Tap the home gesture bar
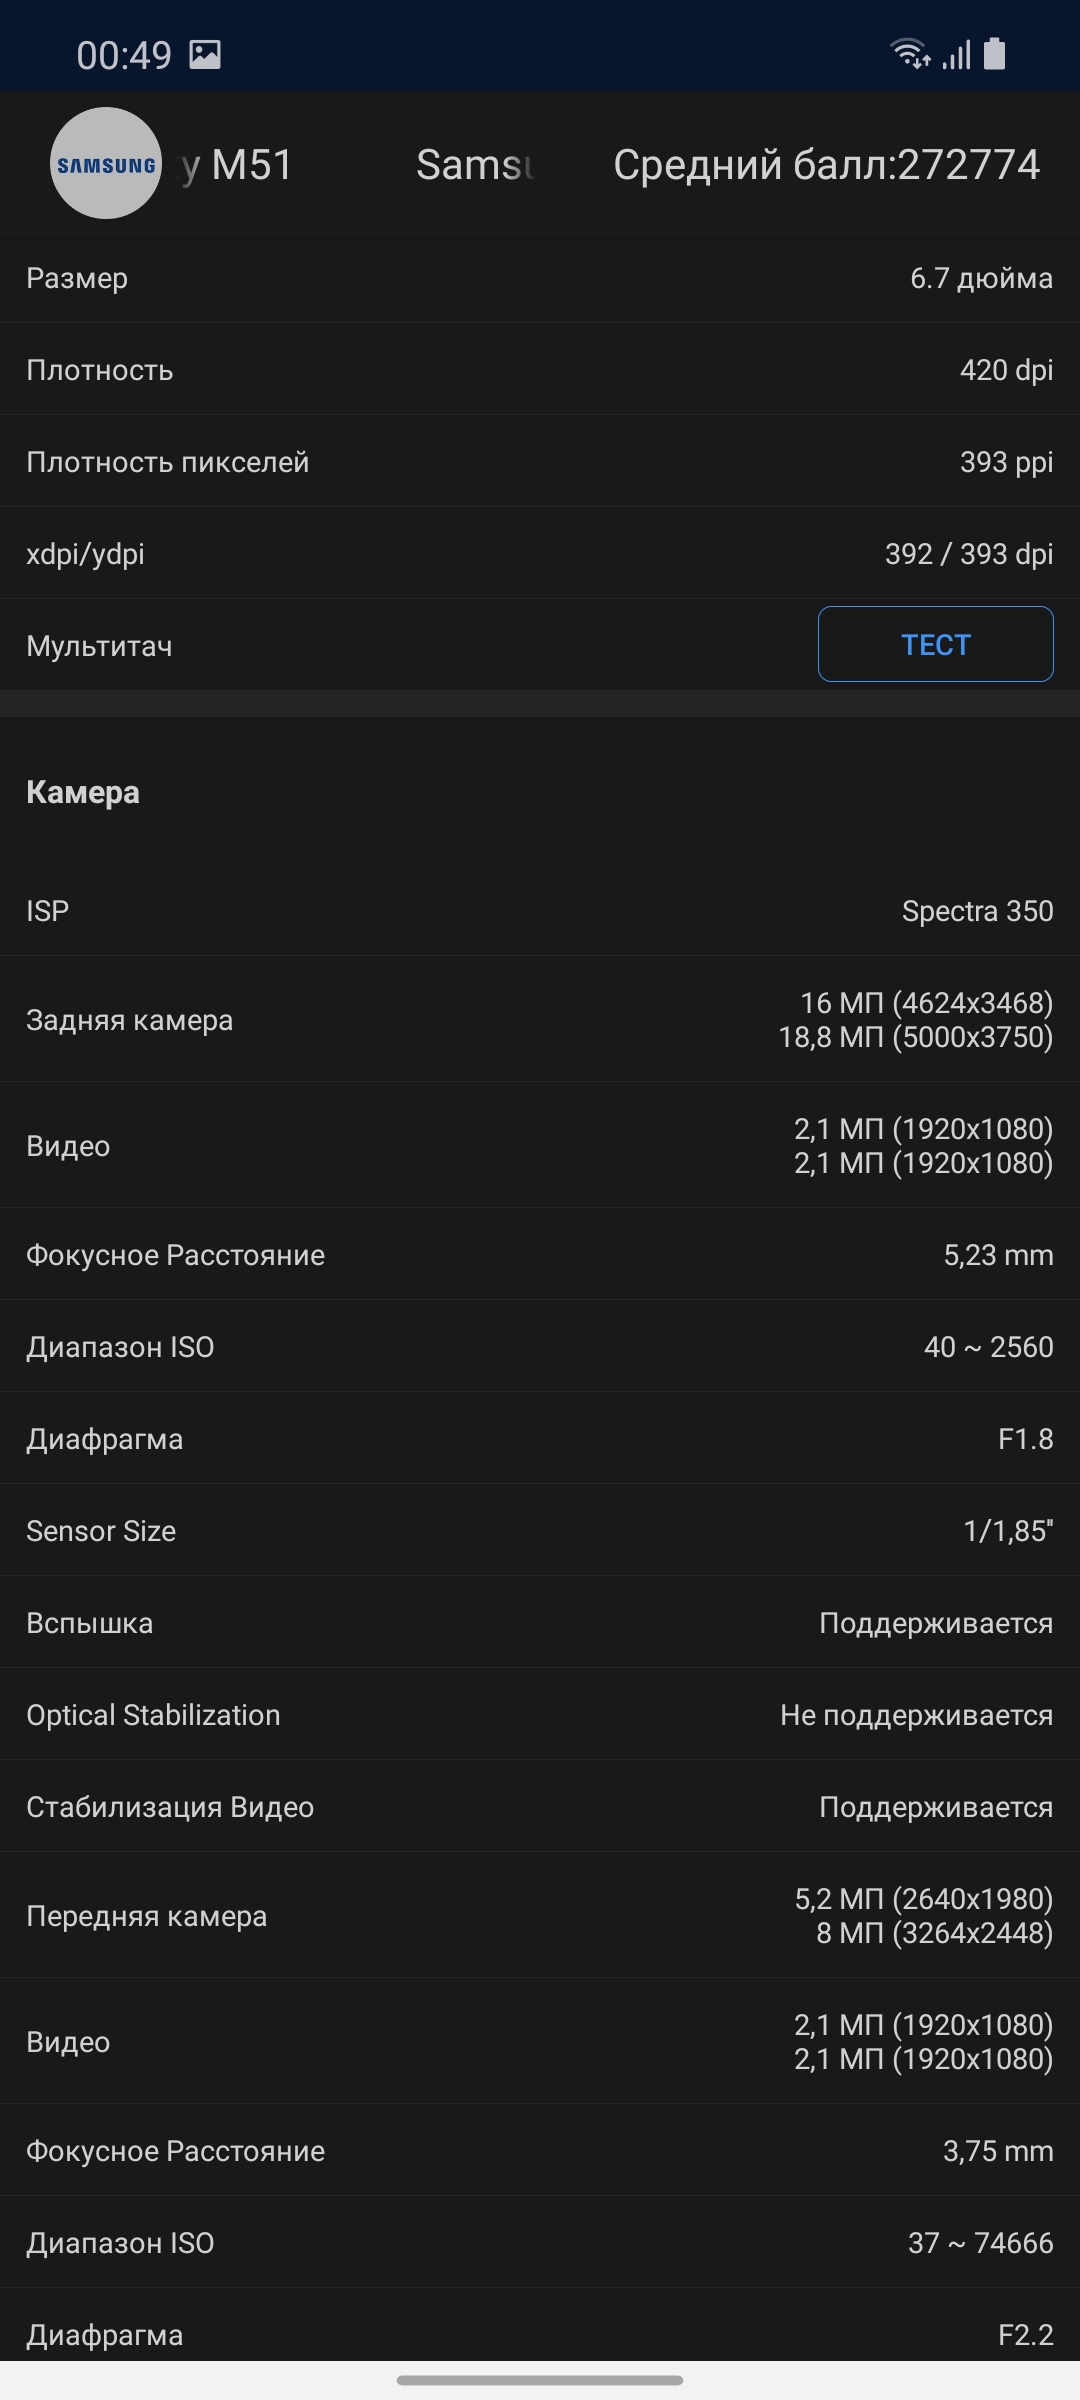The image size is (1080, 2400). coord(540,2380)
